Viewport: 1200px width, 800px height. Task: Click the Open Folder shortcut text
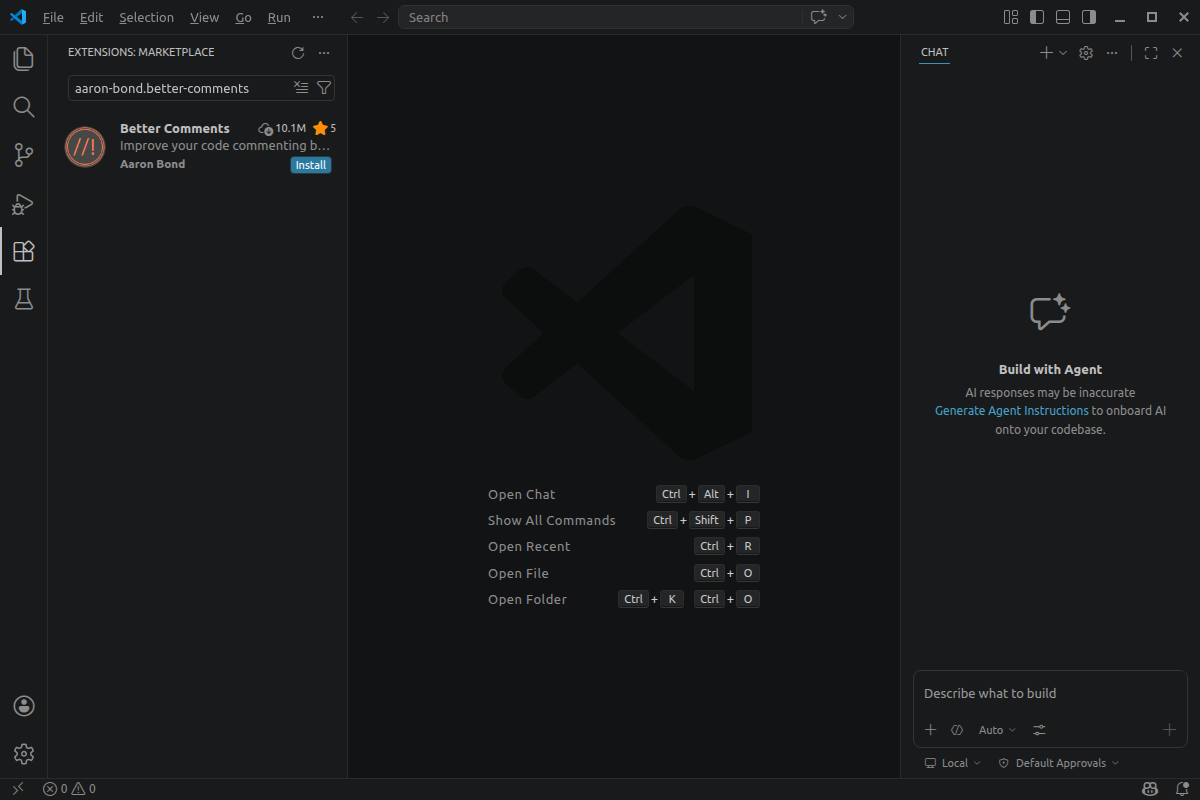click(527, 599)
